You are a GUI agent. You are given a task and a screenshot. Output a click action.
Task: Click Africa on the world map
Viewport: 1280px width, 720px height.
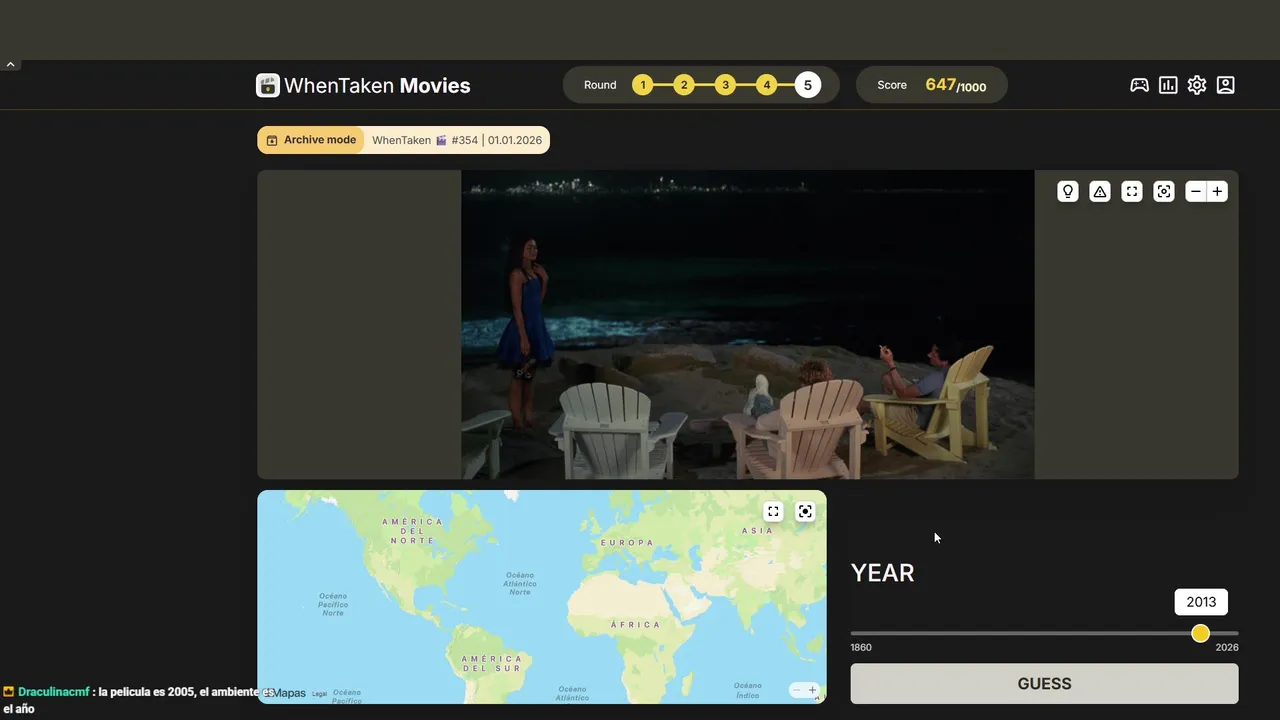pyautogui.click(x=635, y=624)
